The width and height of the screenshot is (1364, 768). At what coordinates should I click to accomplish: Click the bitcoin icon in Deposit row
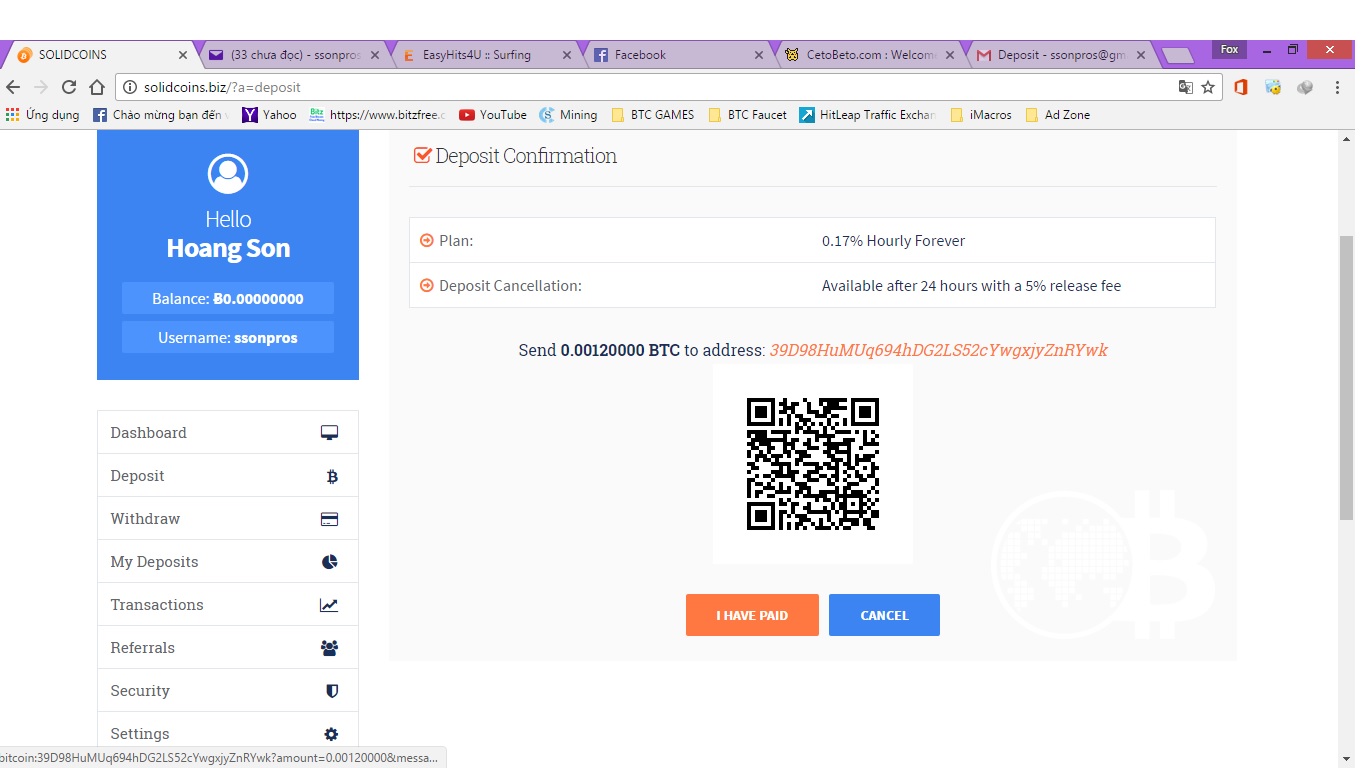click(332, 477)
